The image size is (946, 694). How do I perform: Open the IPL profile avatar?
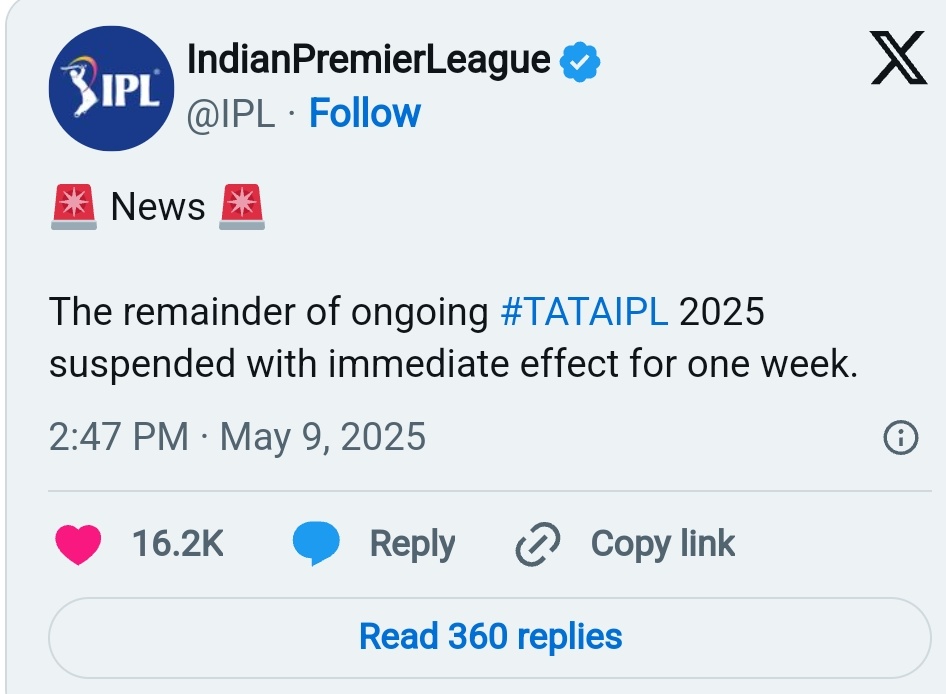[x=111, y=88]
